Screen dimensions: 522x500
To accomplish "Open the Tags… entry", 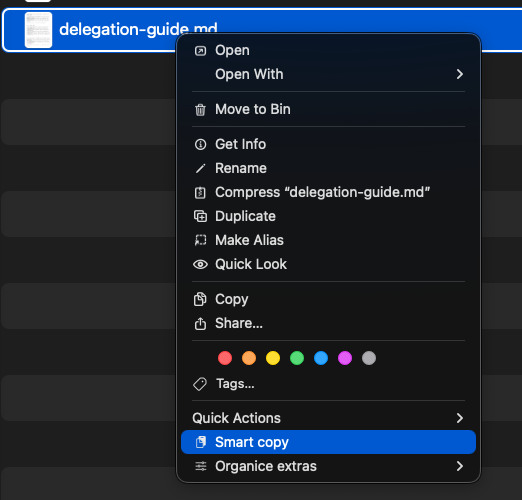I will [x=328, y=384].
